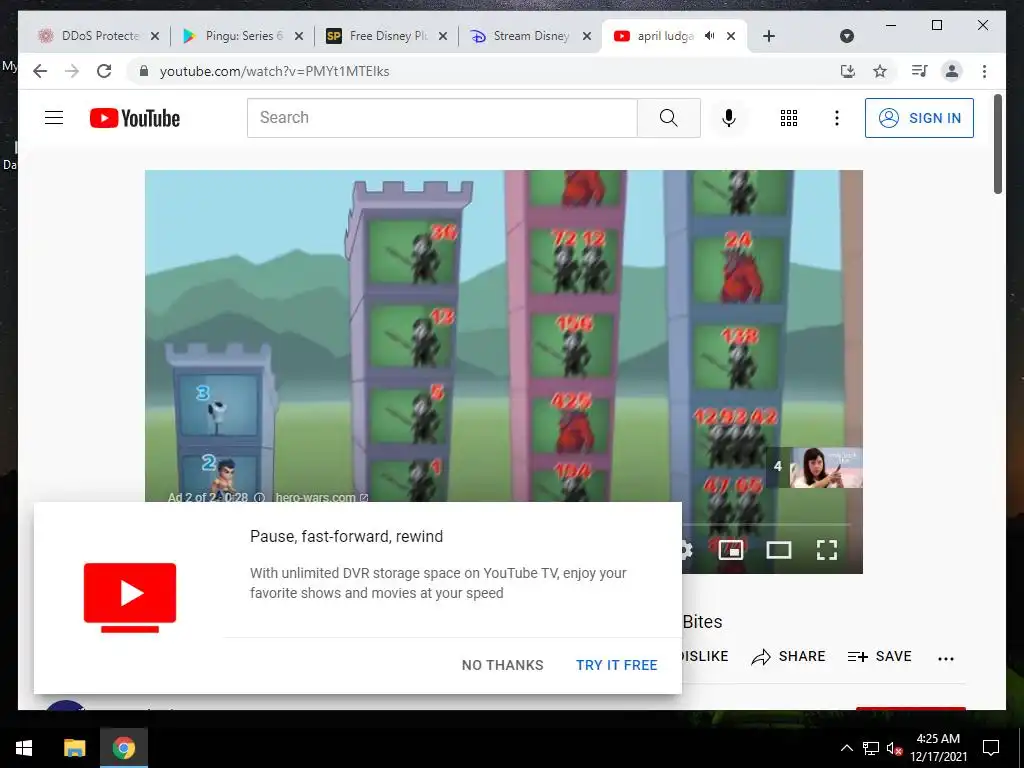Start voice search with the microphone

729,118
